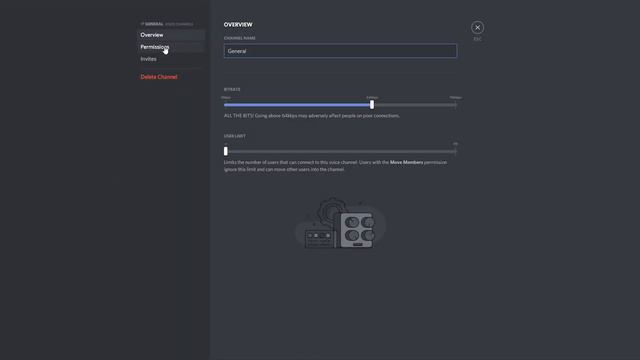Set bitrate to maximum at slider end
Screen dimensions: 640x360
[x=456, y=105]
